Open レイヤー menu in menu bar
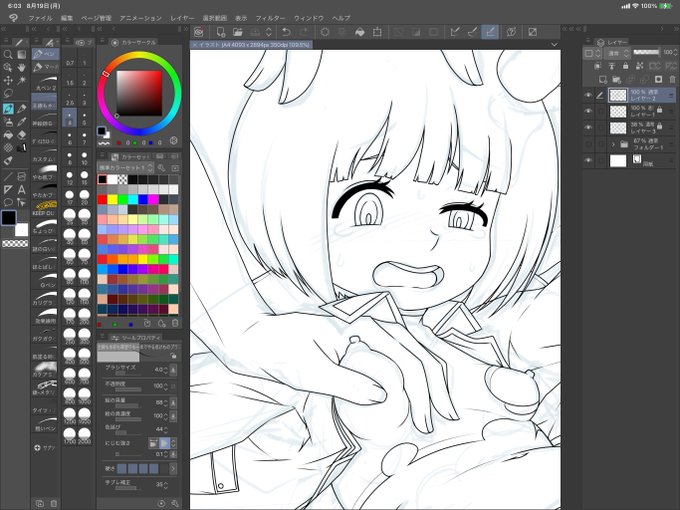Screen dimensions: 680x510 (182, 18)
